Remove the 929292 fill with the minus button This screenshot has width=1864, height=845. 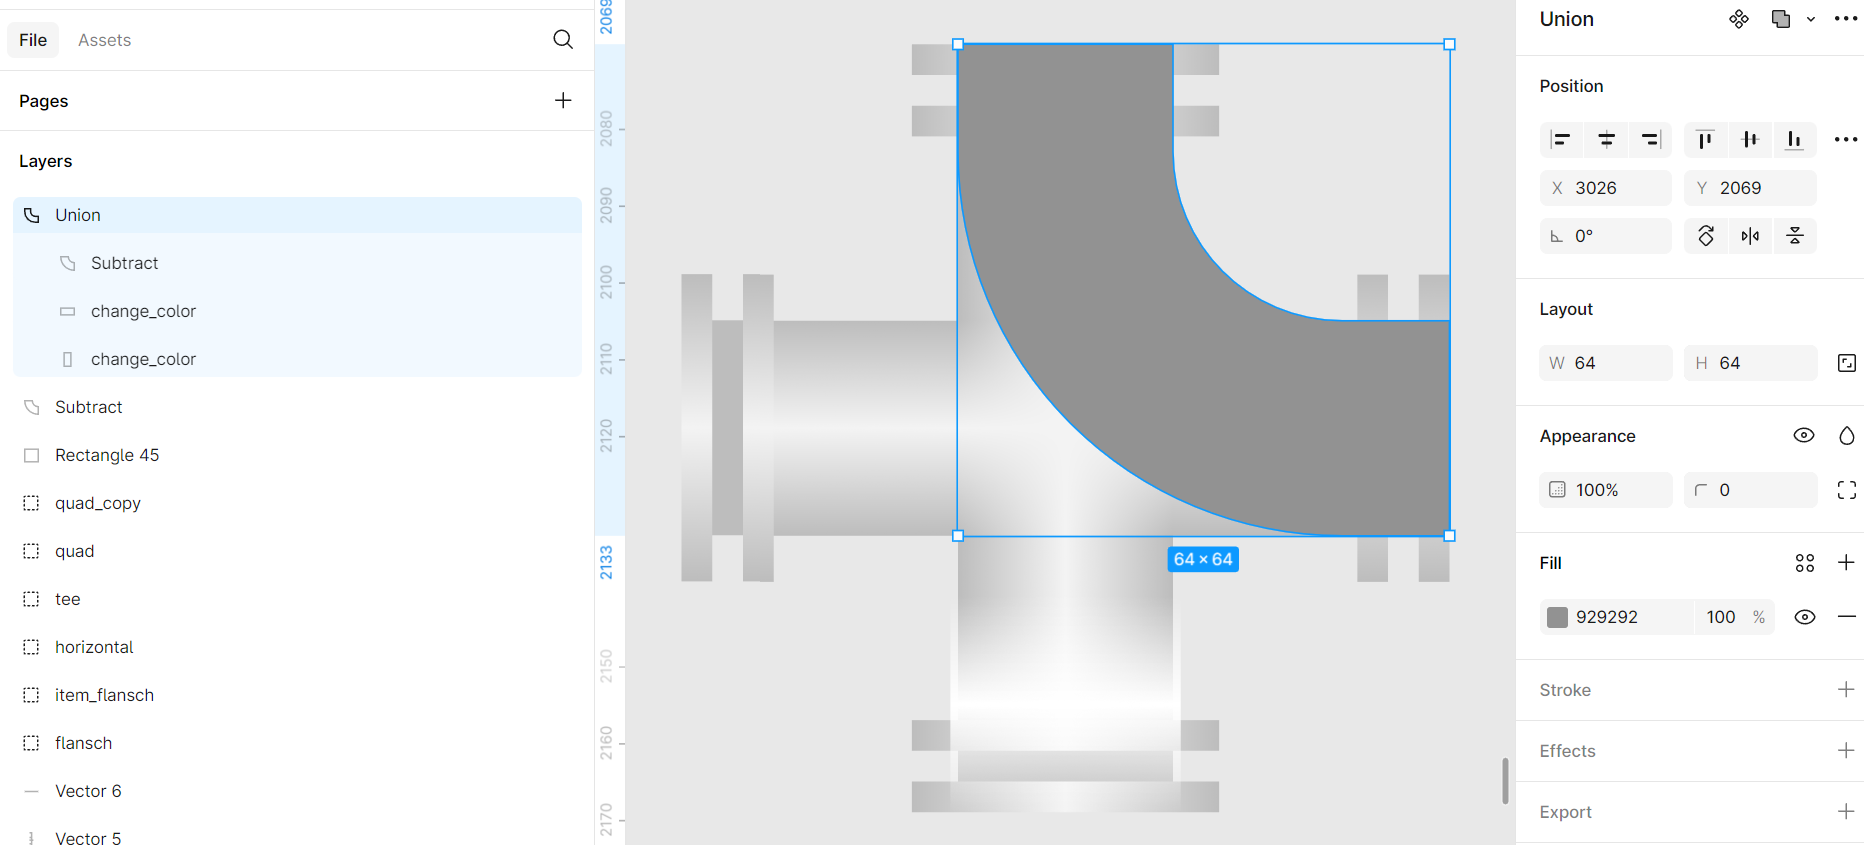[x=1846, y=617]
